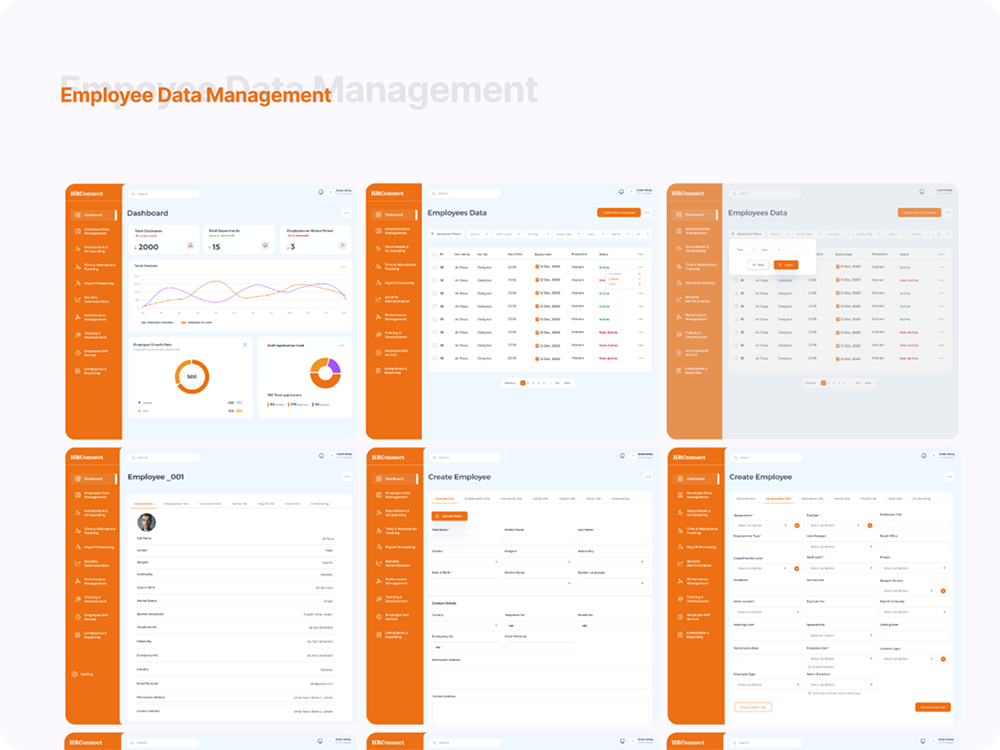The height and width of the screenshot is (750, 1000).
Task: Click the employee profile photo in Employee_001 screen
Action: click(x=147, y=522)
